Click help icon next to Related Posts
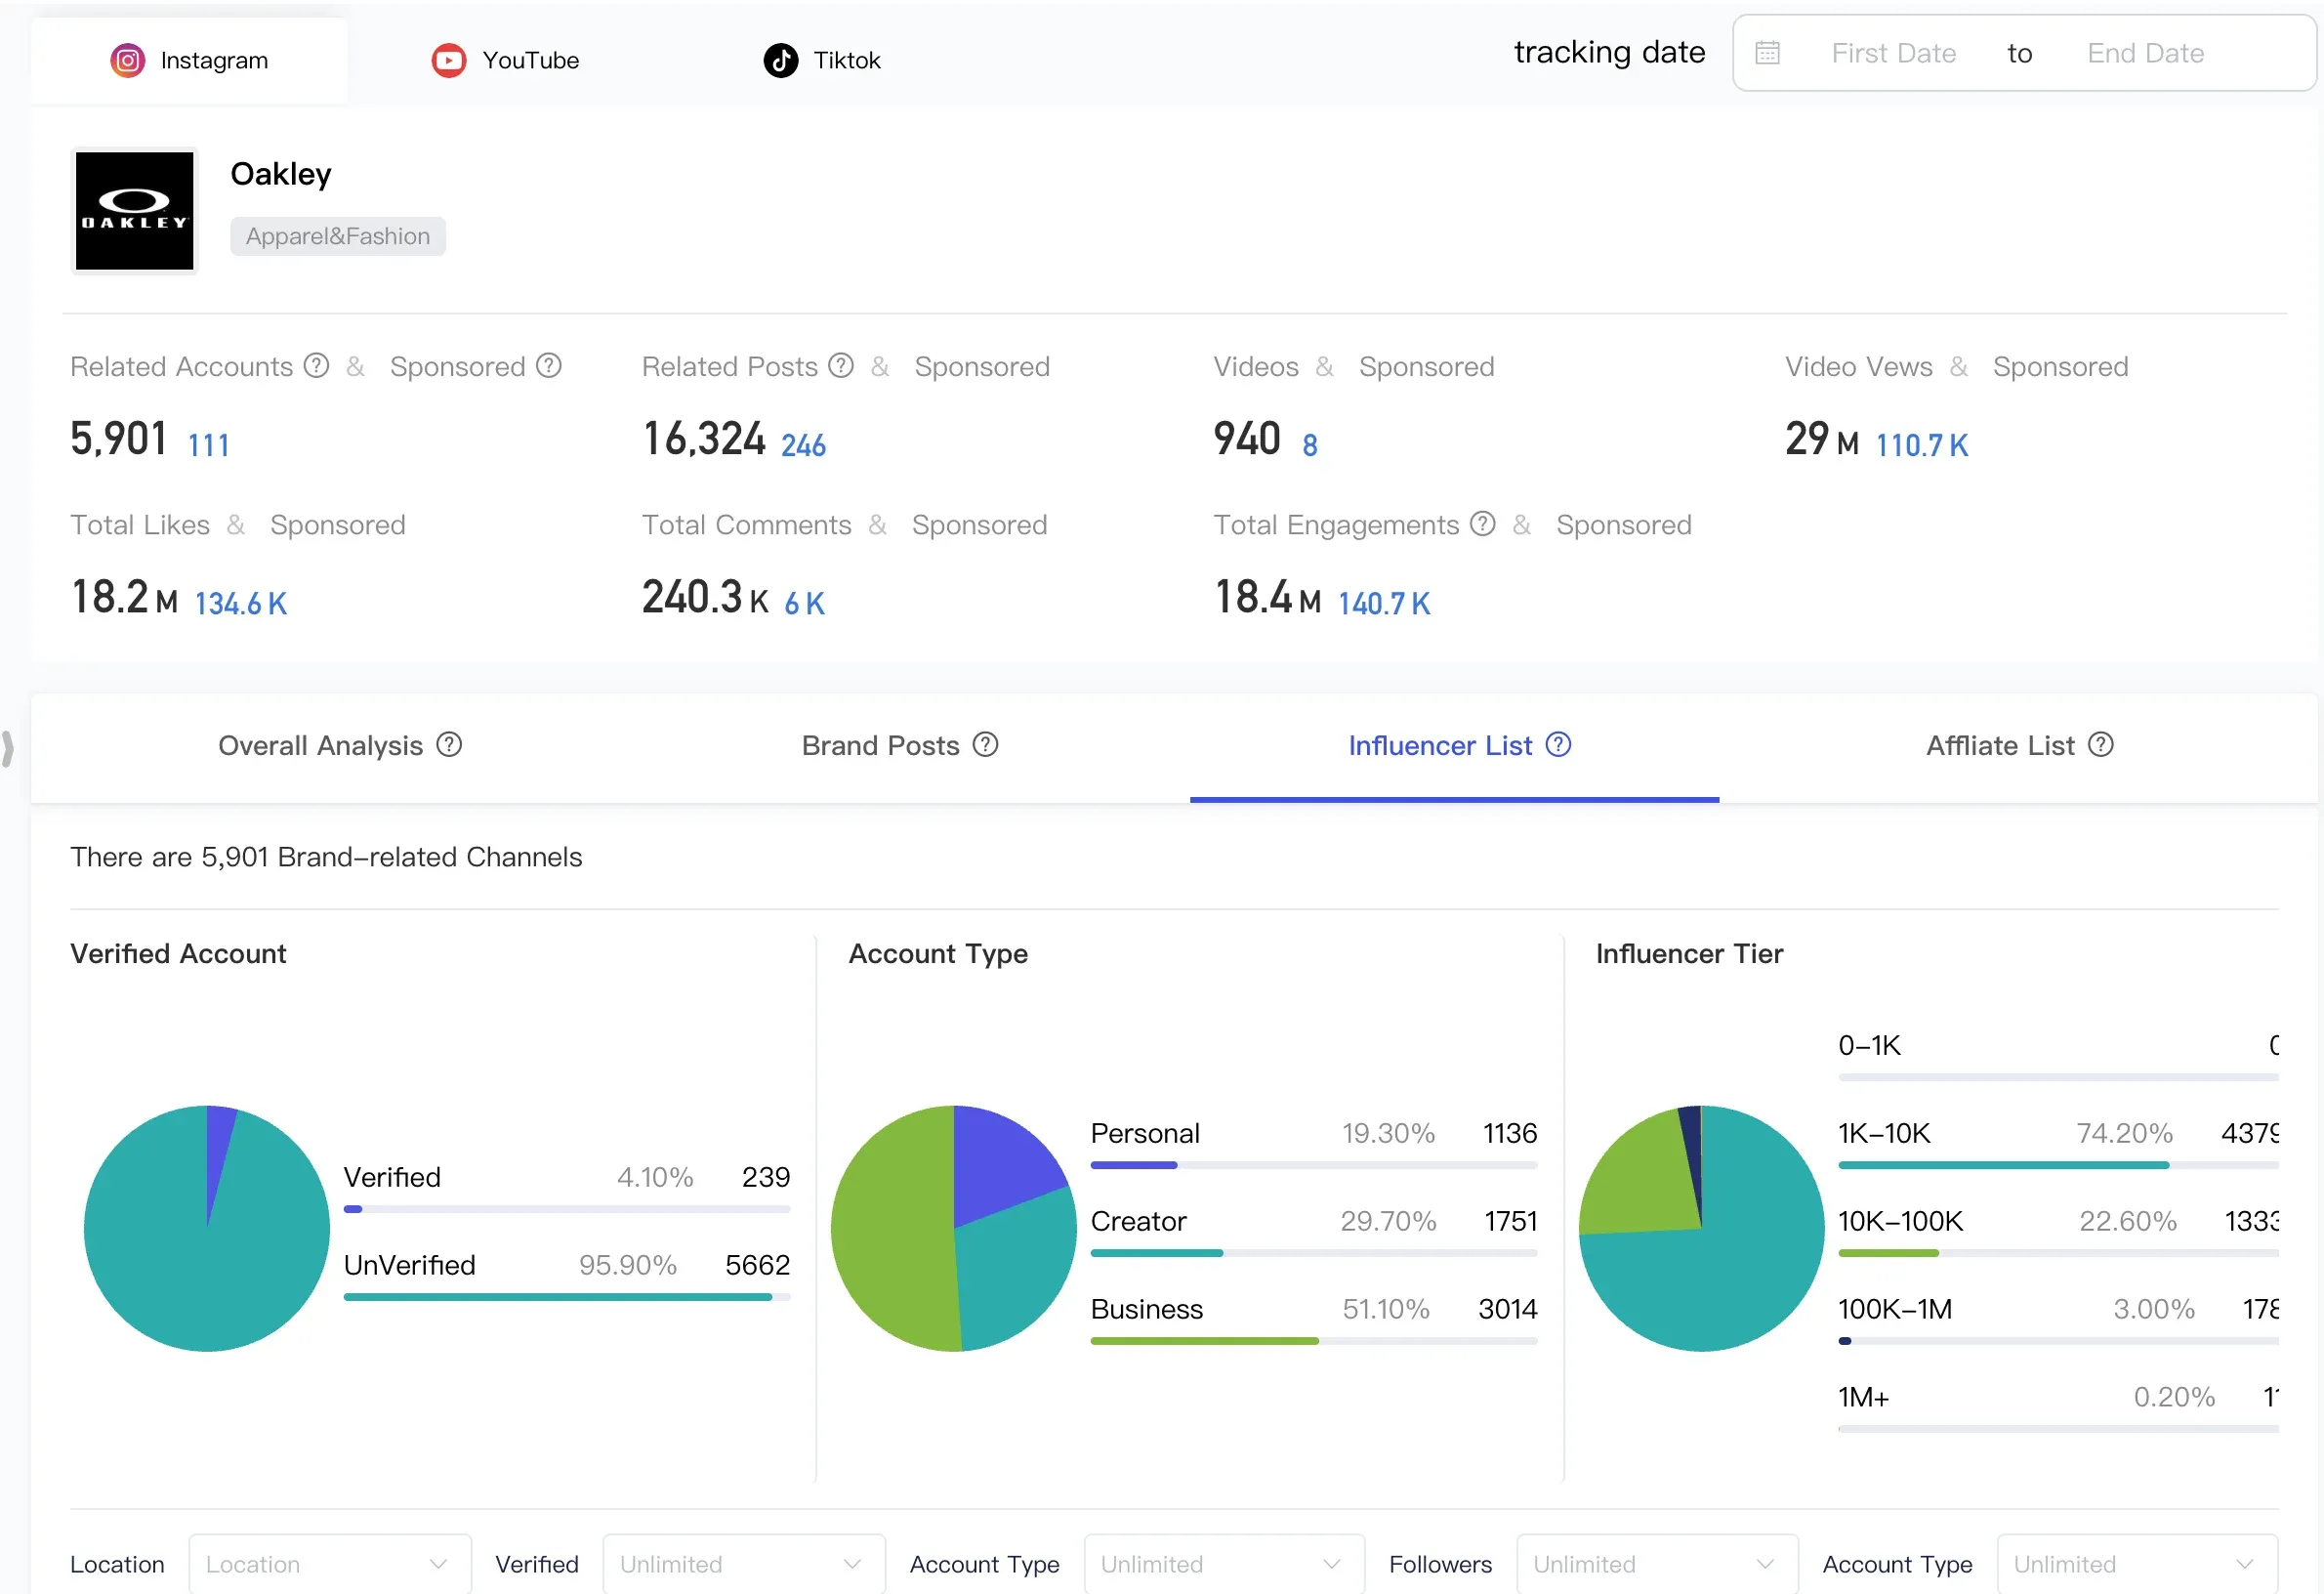 coord(841,366)
